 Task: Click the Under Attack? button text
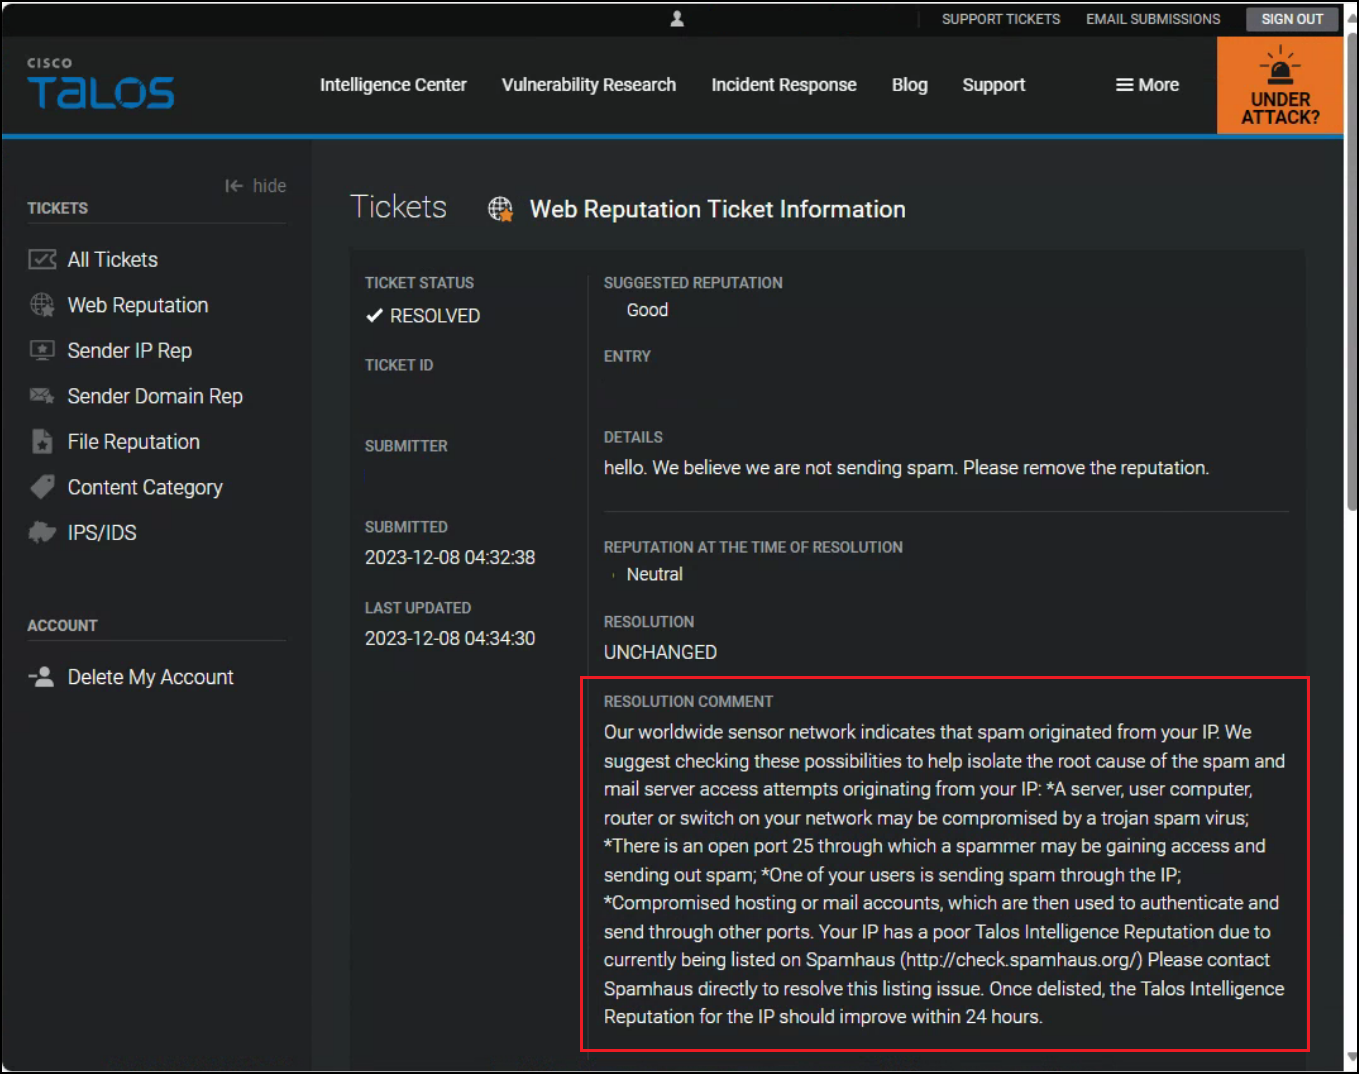point(1280,108)
